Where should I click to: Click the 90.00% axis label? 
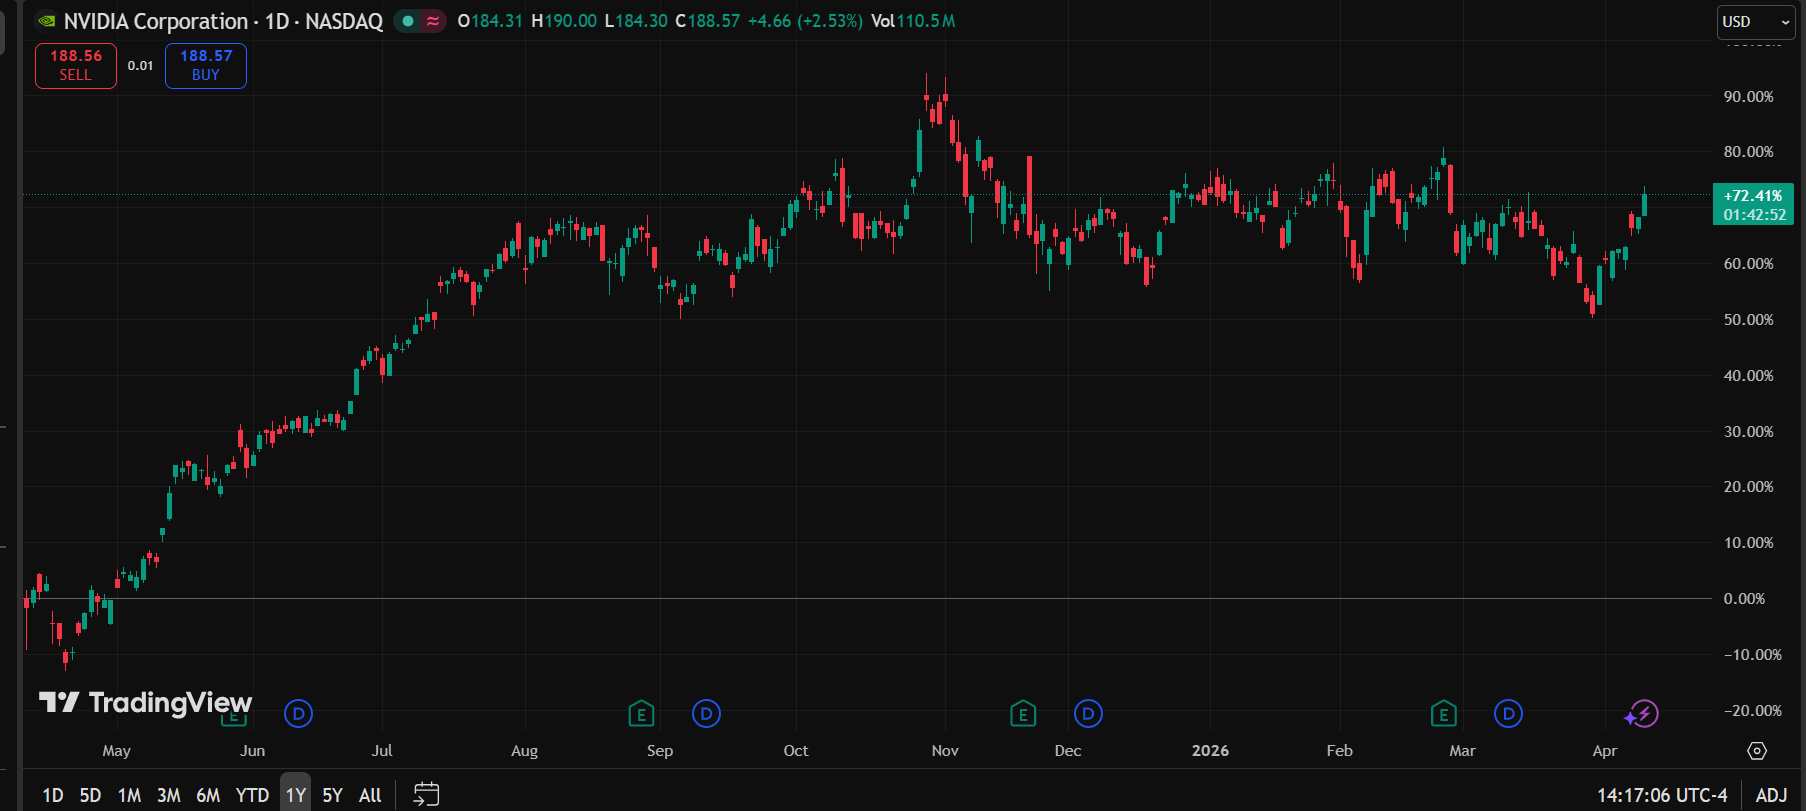point(1748,97)
